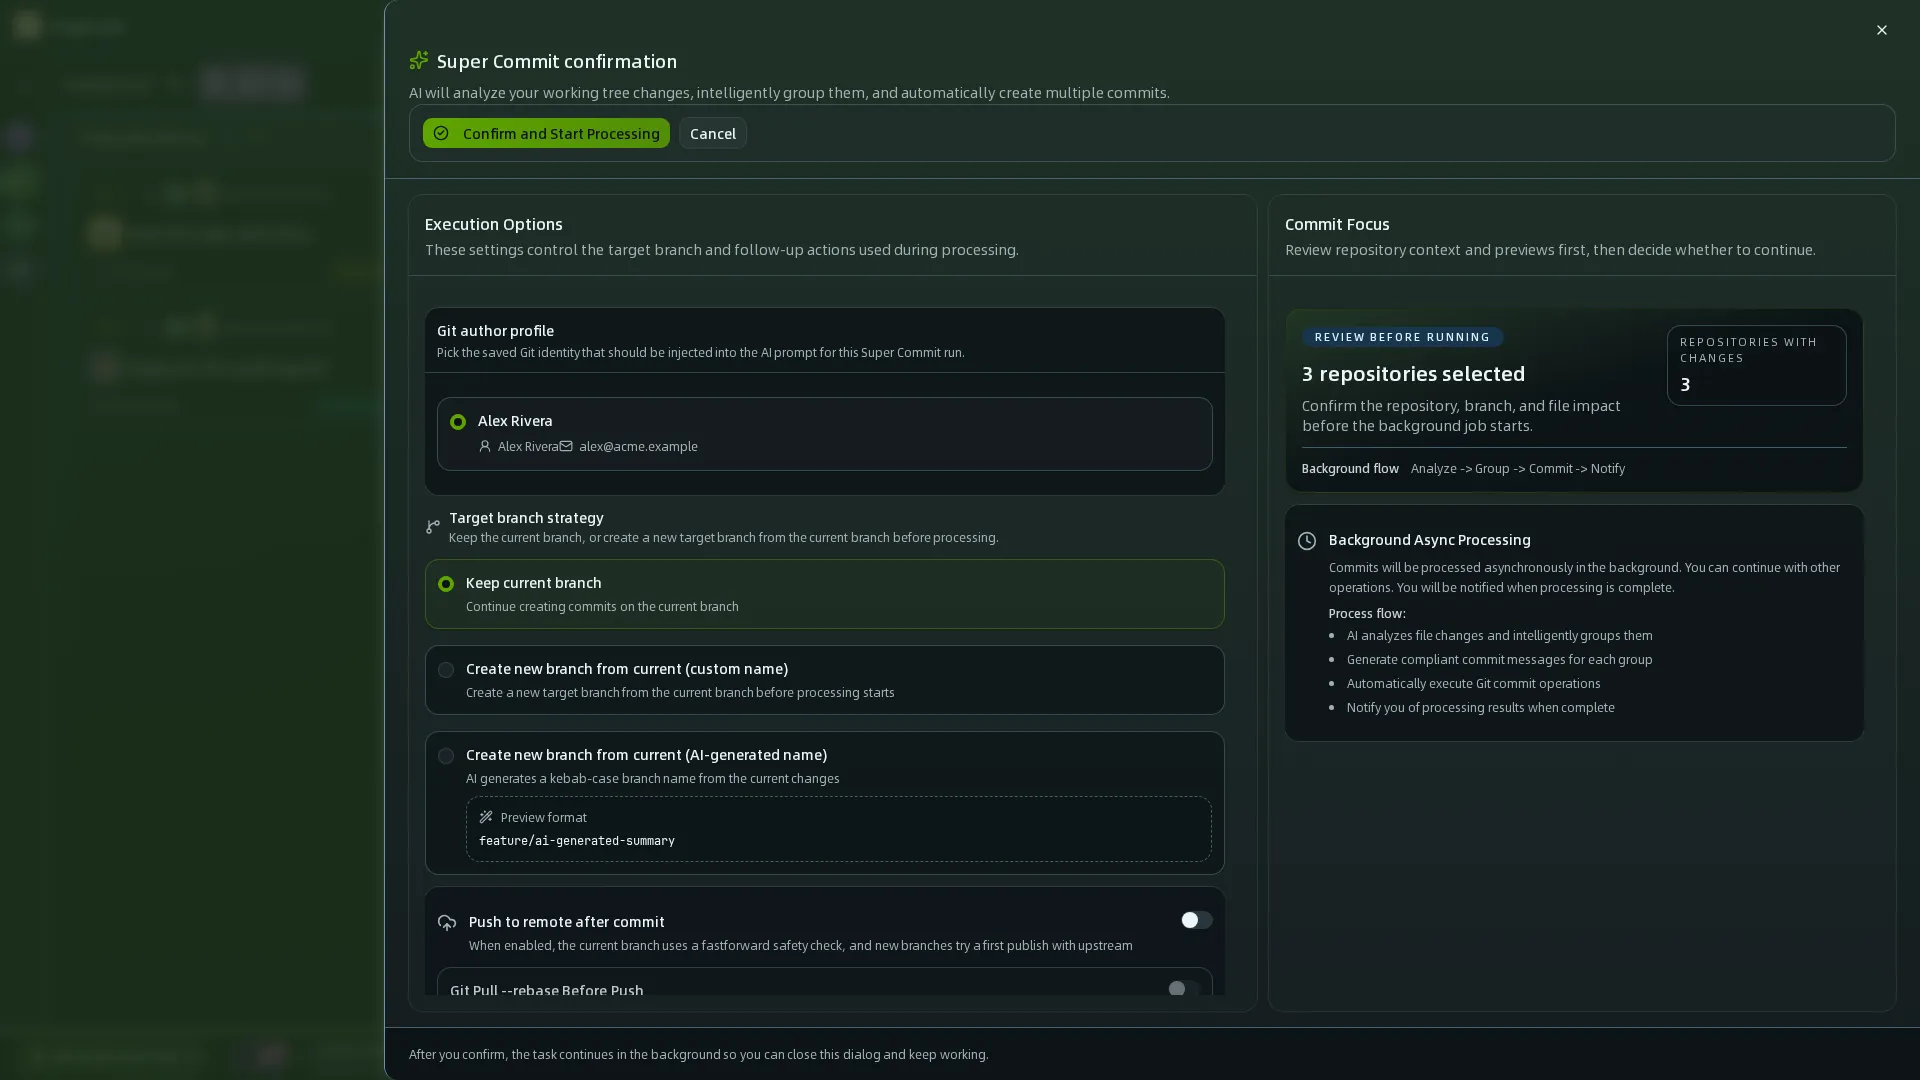Toggle Git Pull --rebase Before Push switch

pos(1183,989)
